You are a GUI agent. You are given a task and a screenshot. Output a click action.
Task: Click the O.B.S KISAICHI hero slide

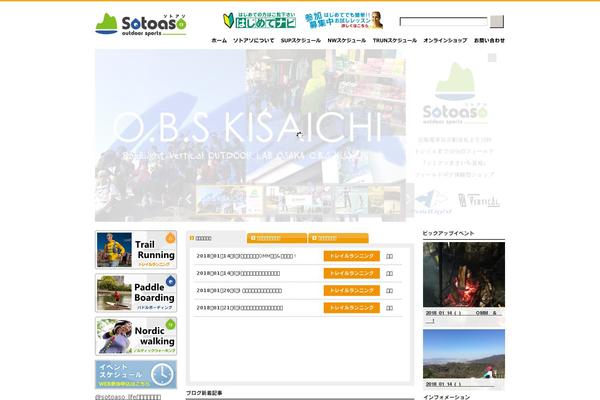coord(250,135)
